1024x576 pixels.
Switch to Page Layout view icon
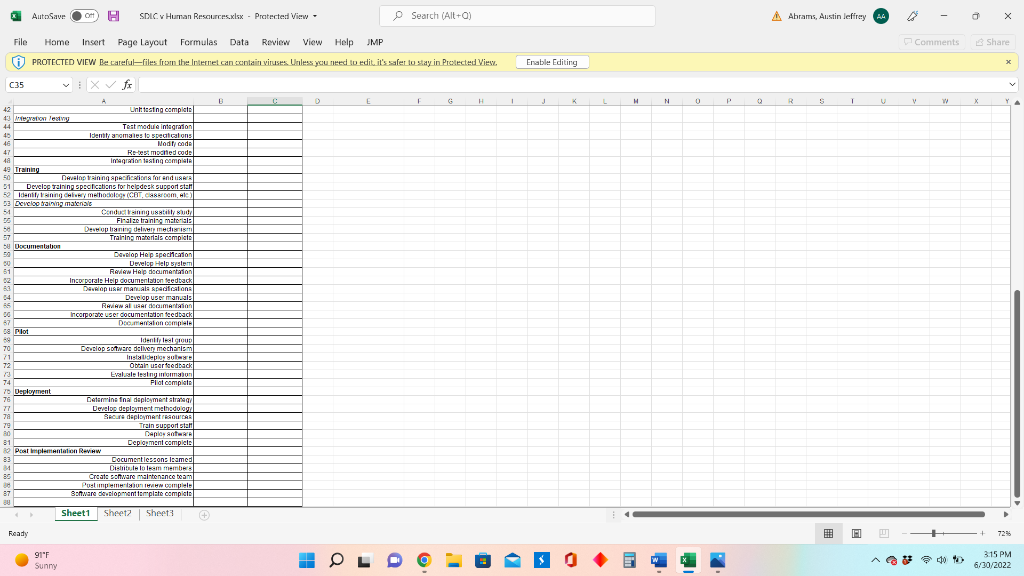click(x=857, y=533)
